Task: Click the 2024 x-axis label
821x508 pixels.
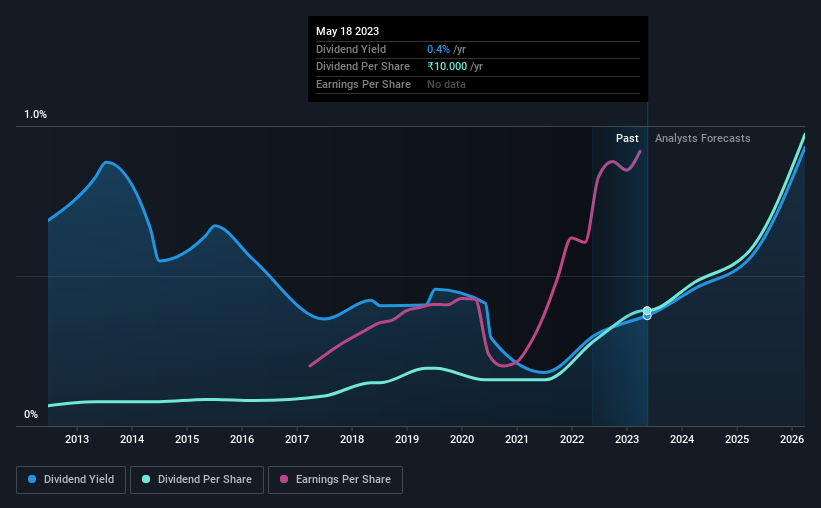Action: [682, 439]
